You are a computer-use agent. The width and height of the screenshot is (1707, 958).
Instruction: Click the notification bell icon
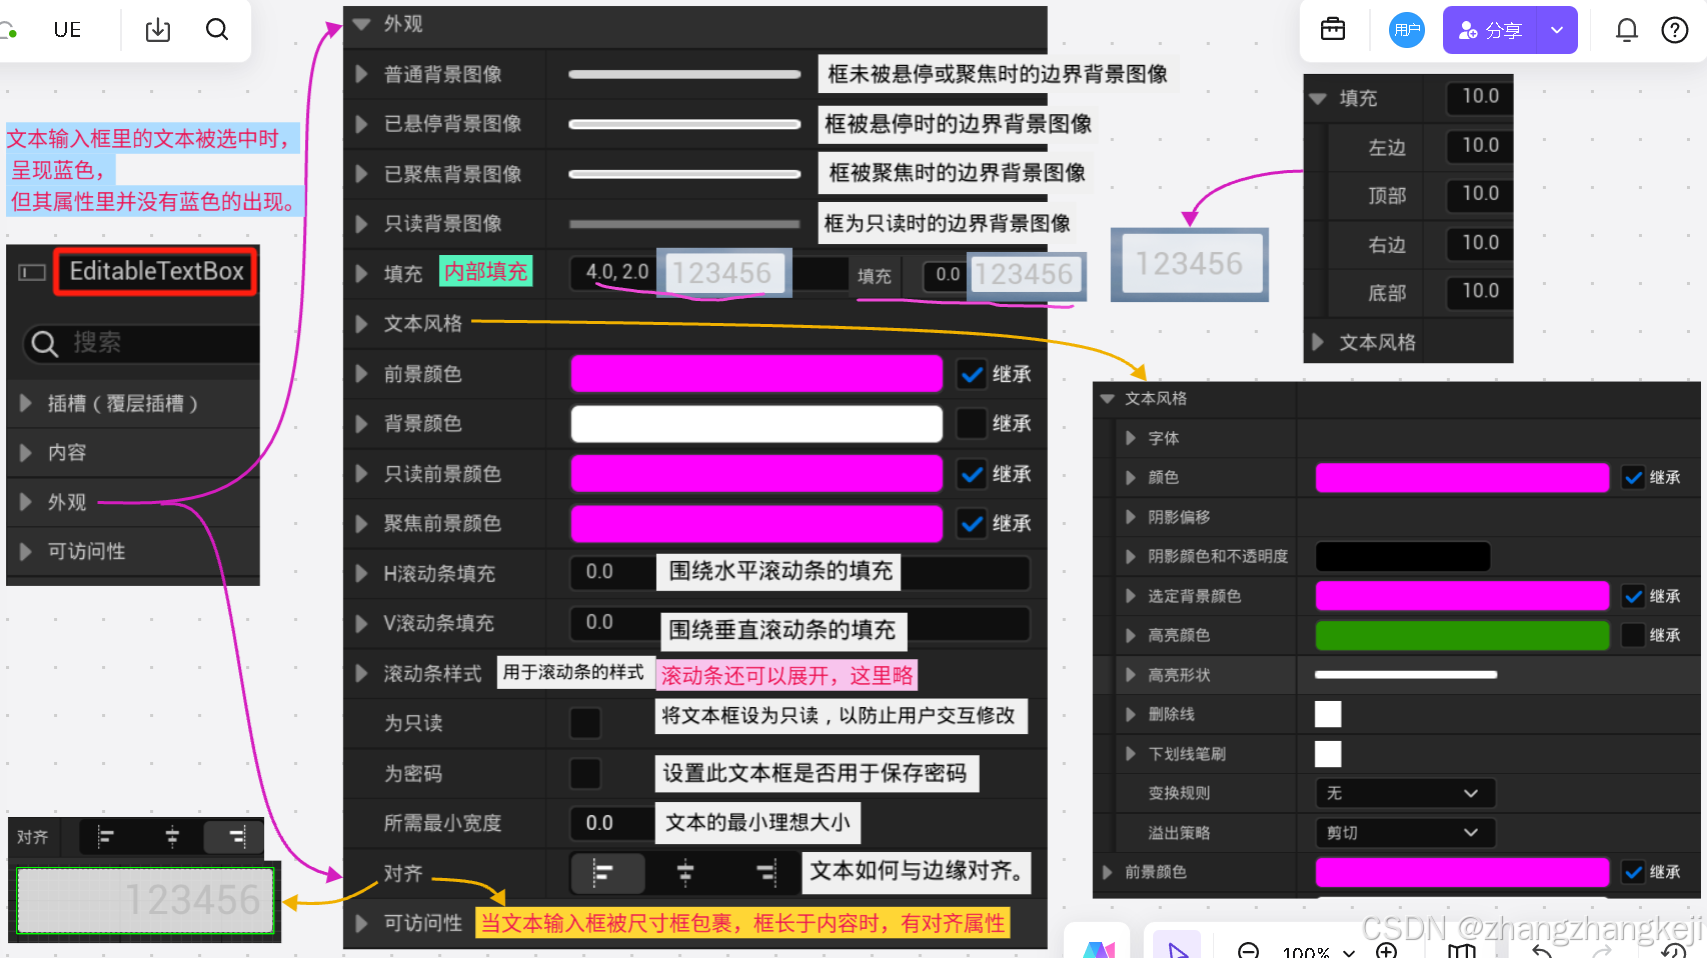[x=1627, y=30]
